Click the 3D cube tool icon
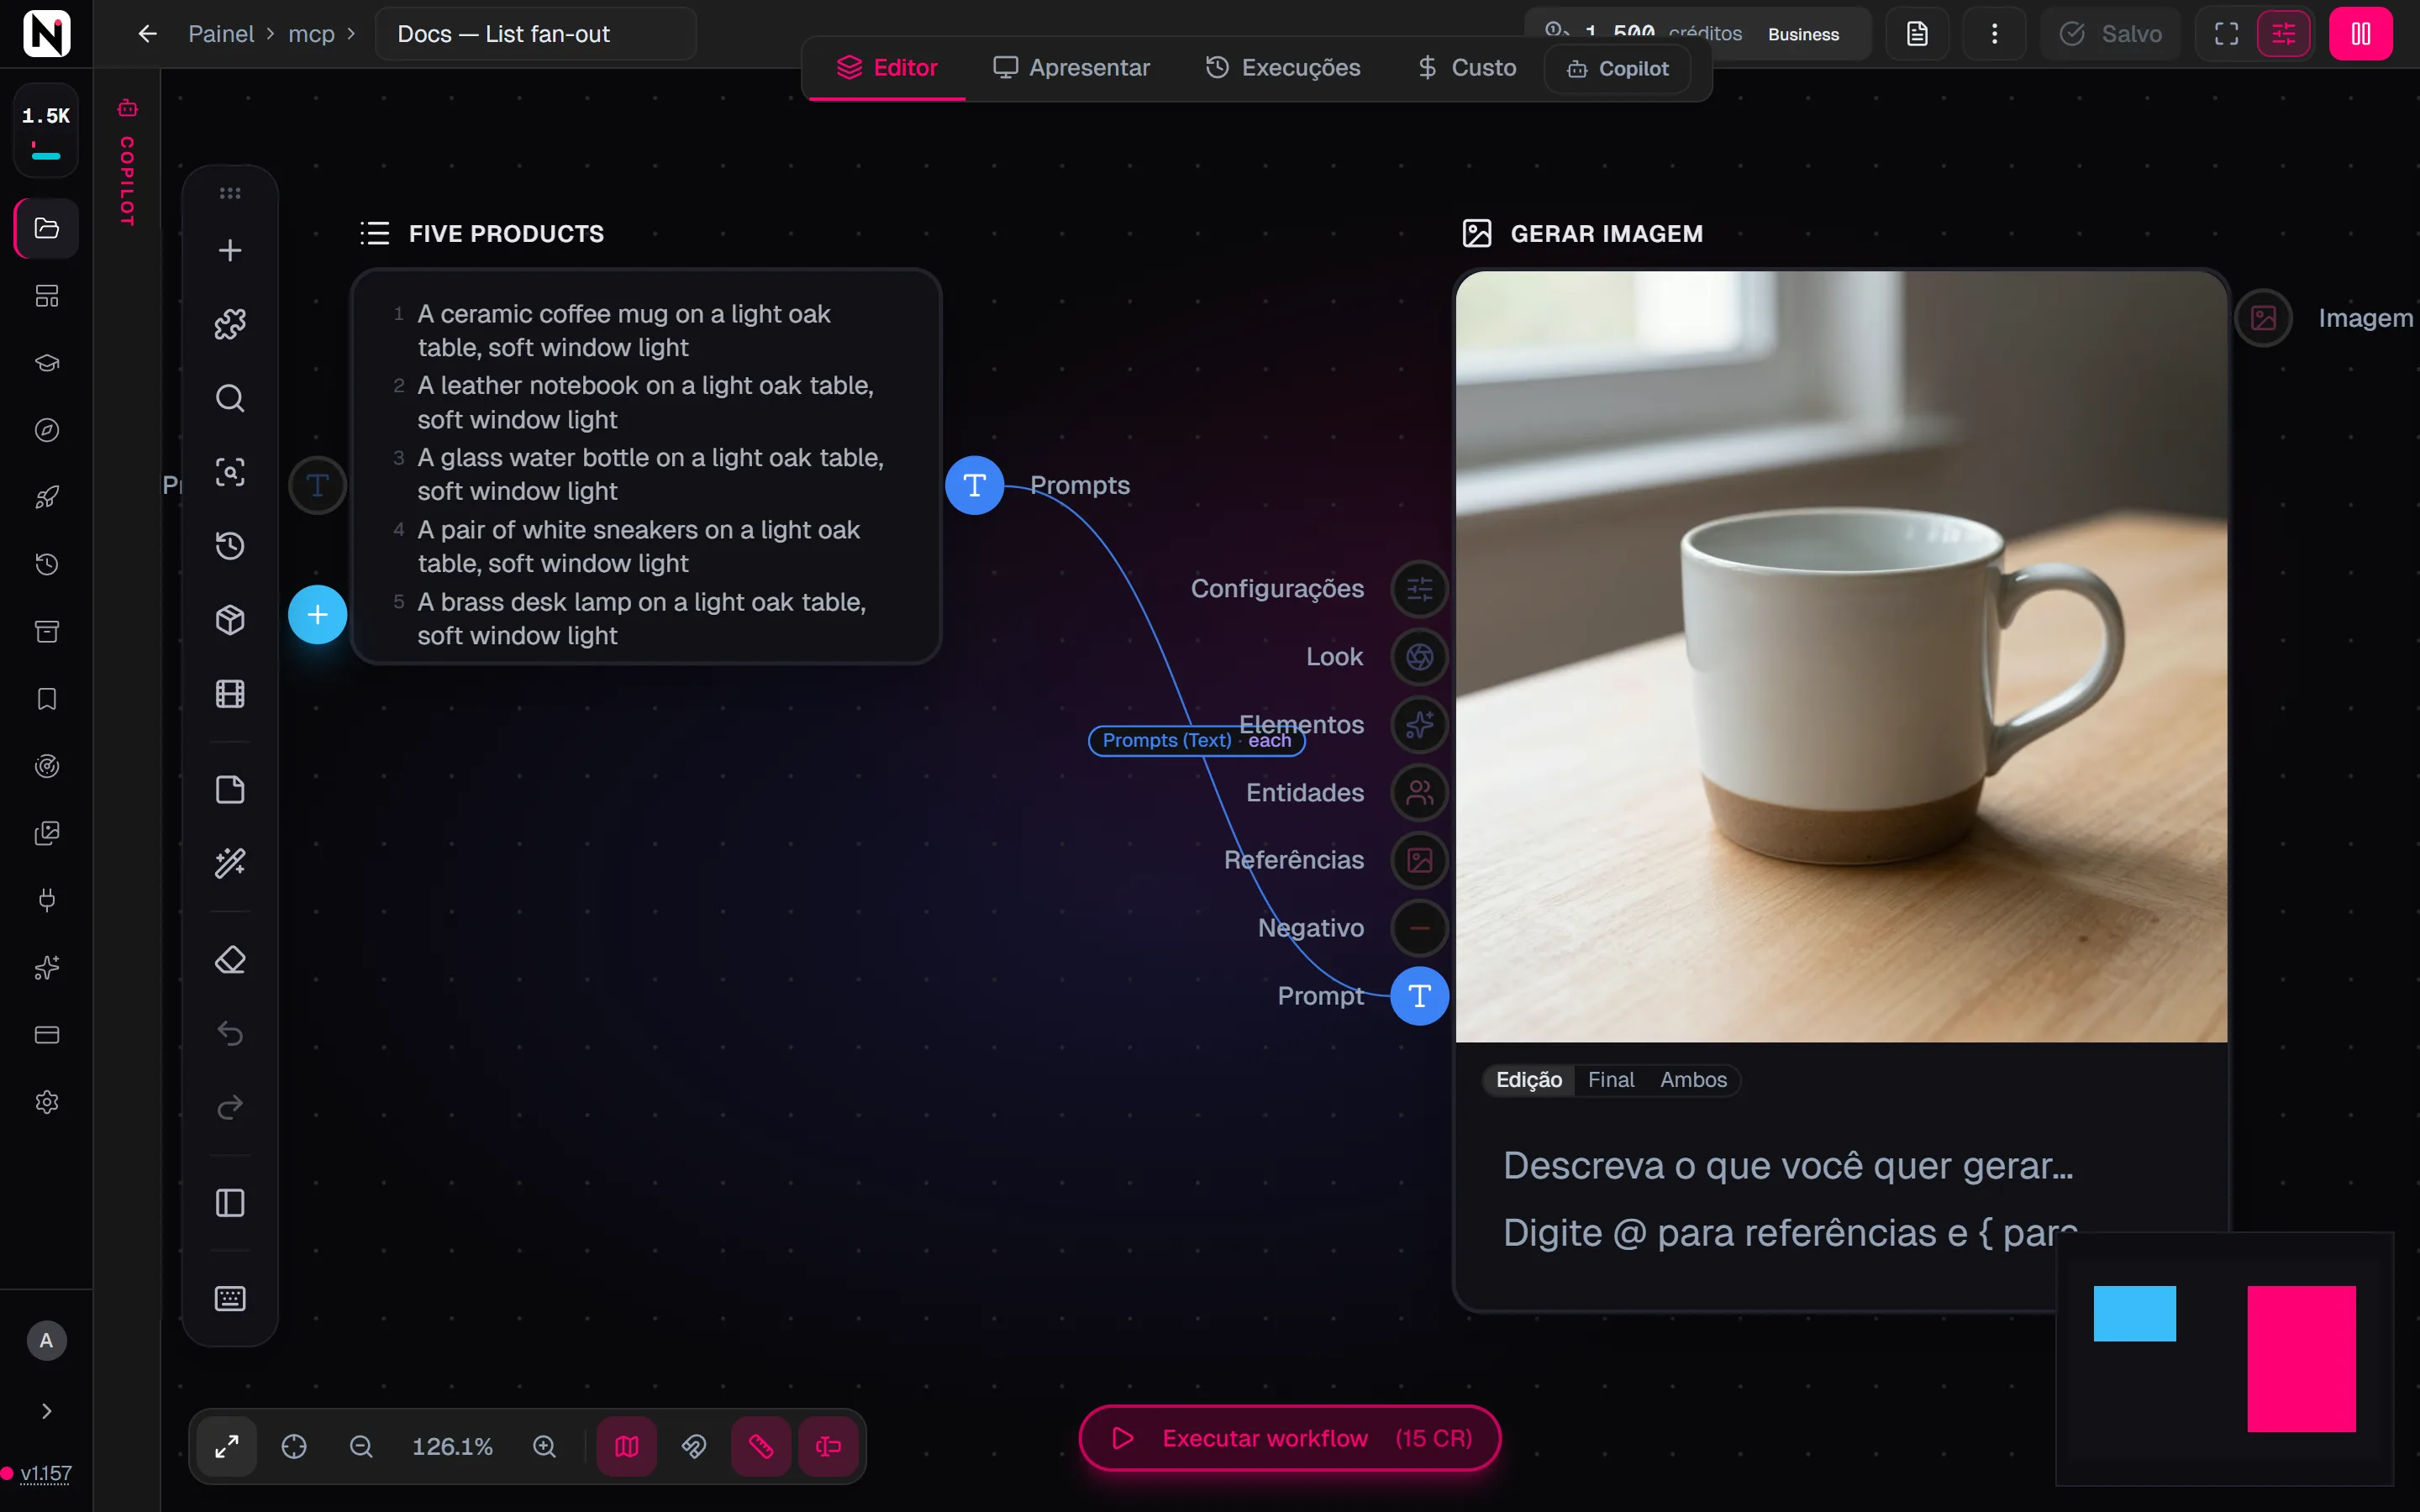This screenshot has height=1512, width=2420. tap(230, 620)
